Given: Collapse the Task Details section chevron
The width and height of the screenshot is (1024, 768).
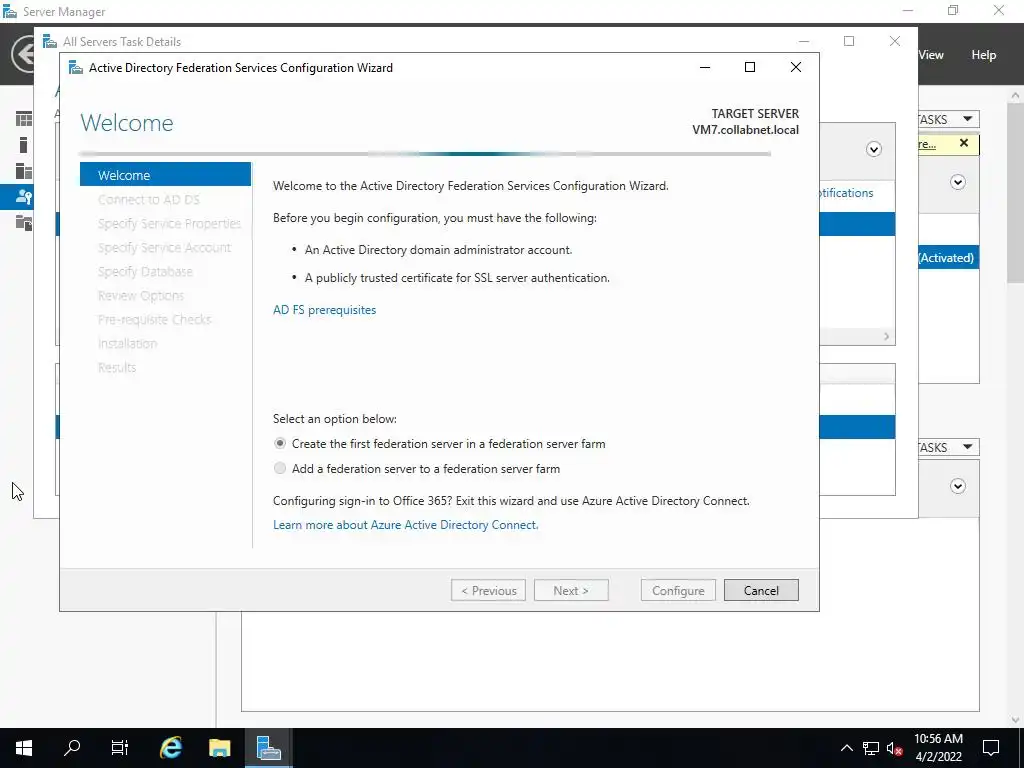Looking at the screenshot, I should tap(874, 150).
